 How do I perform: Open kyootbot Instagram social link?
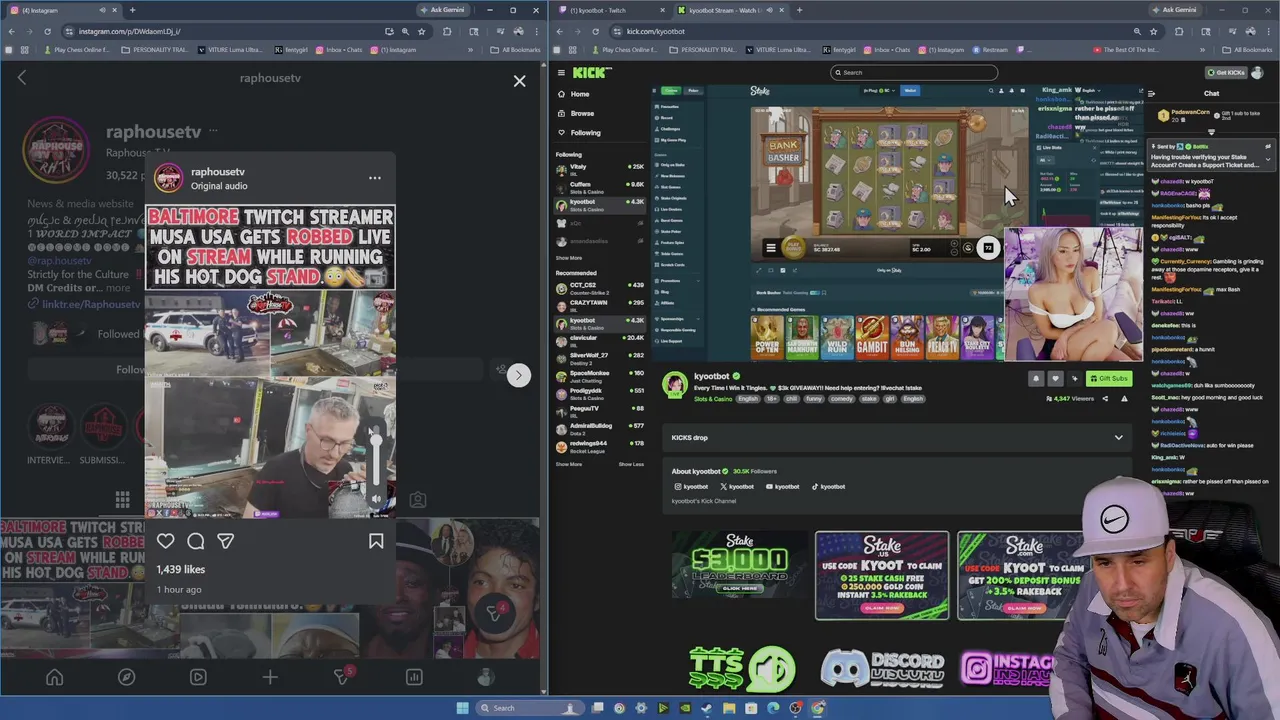[x=691, y=487]
